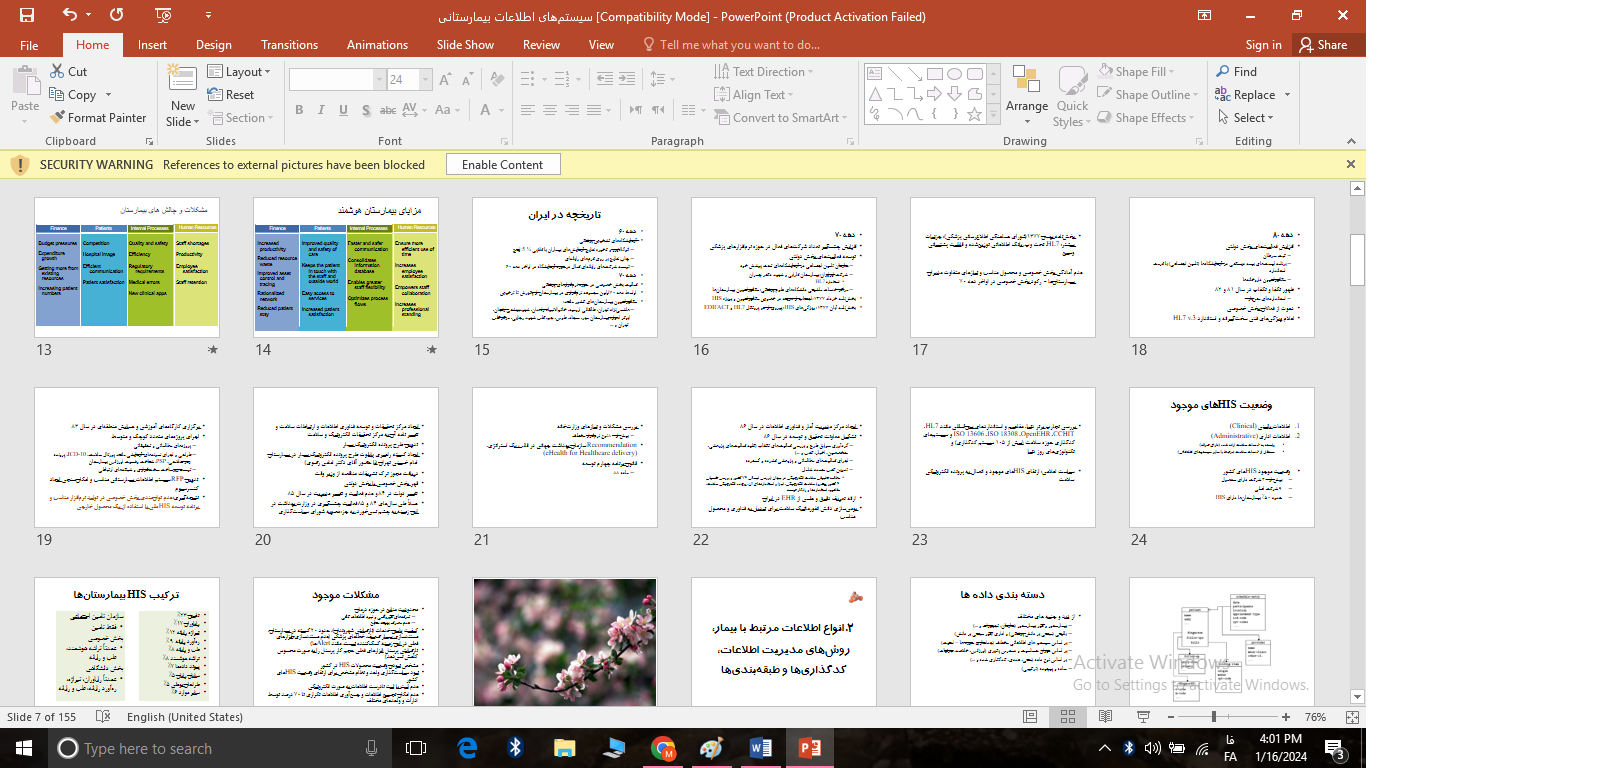Screen dimensions: 1601x768
Task: Toggle Normal view in status bar
Action: click(1030, 717)
